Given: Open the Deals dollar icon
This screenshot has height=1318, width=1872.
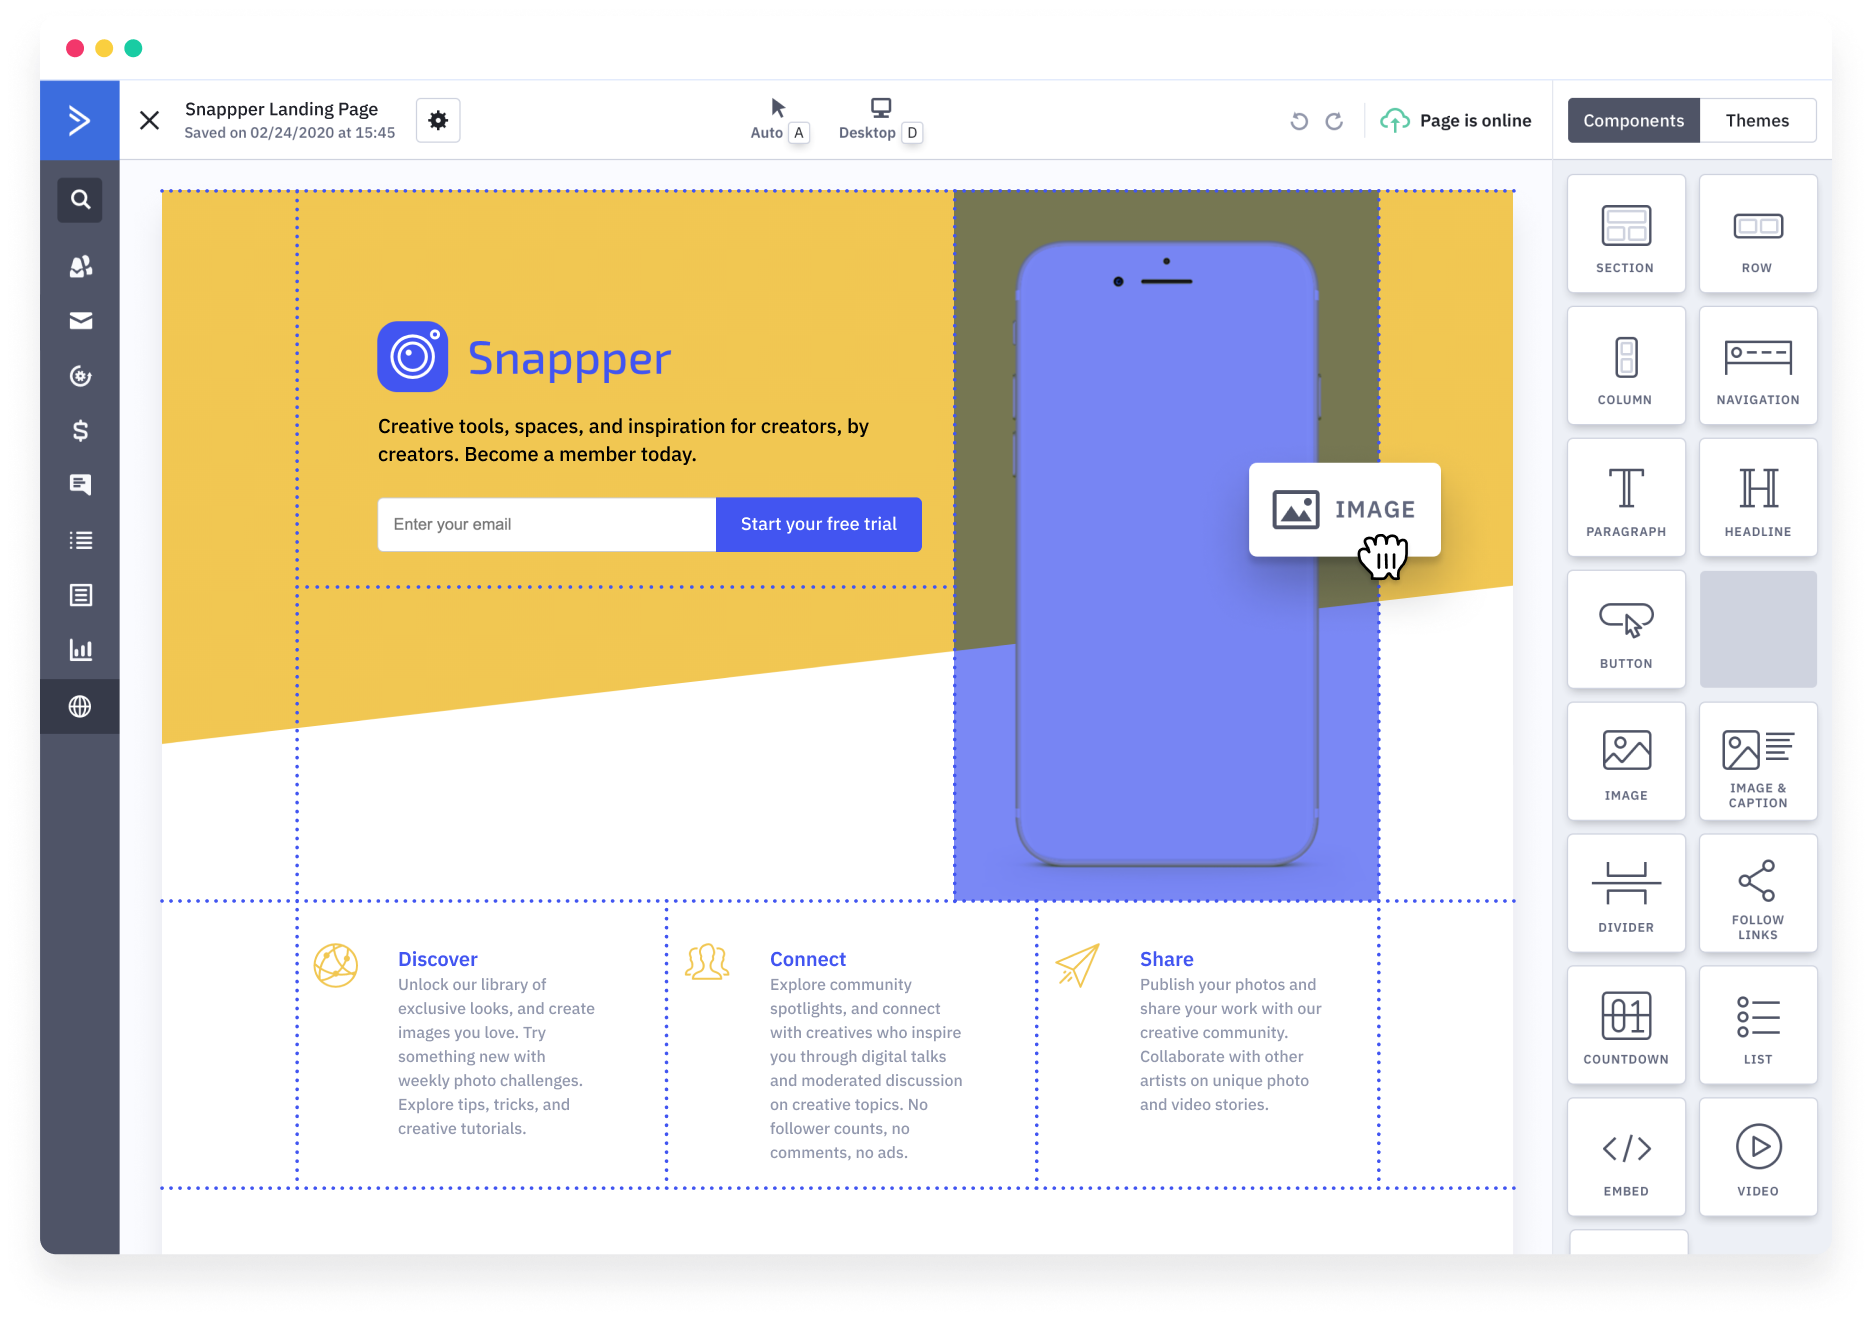Looking at the screenshot, I should click(x=80, y=430).
